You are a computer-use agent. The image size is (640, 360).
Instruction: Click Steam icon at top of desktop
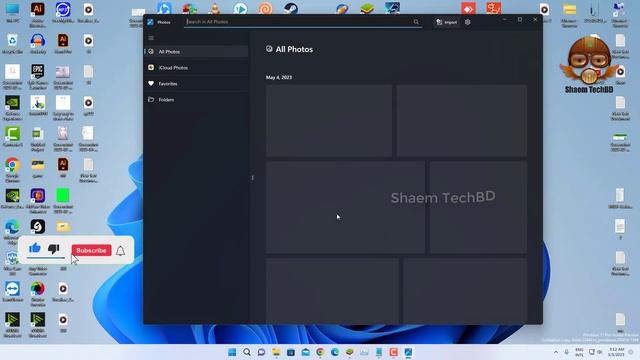click(x=291, y=8)
